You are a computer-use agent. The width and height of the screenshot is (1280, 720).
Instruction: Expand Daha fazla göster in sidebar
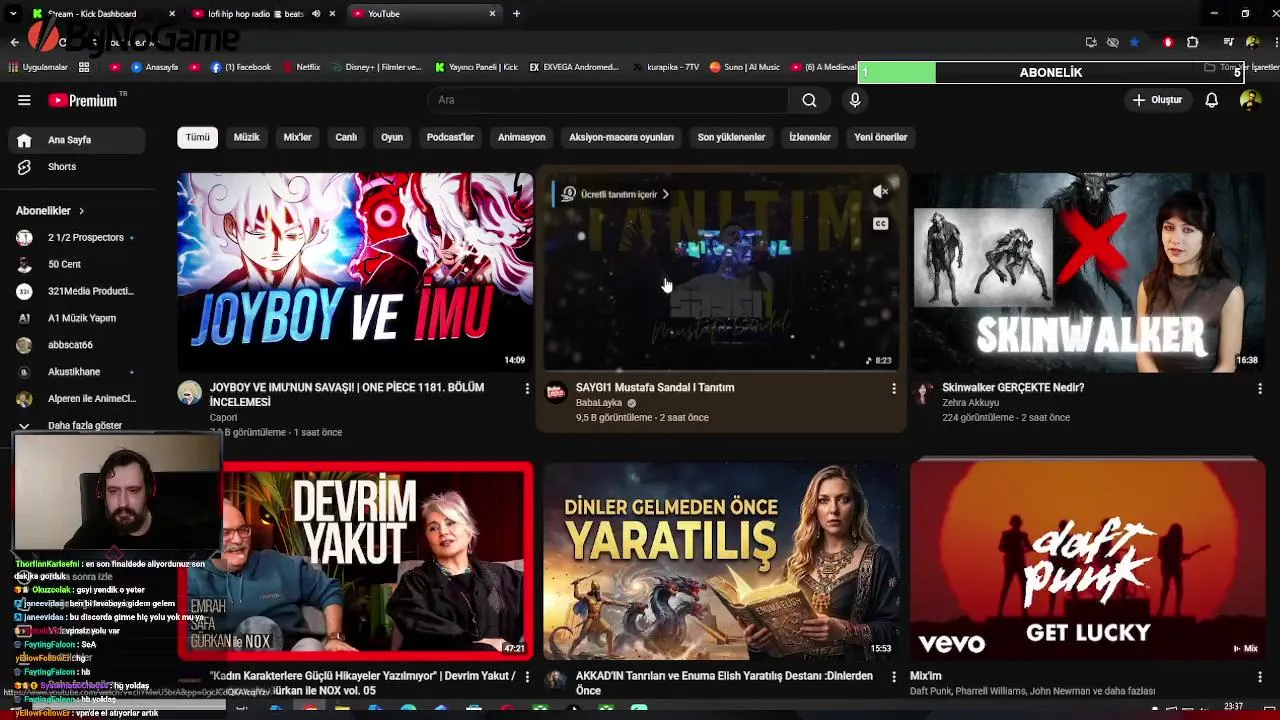point(78,425)
